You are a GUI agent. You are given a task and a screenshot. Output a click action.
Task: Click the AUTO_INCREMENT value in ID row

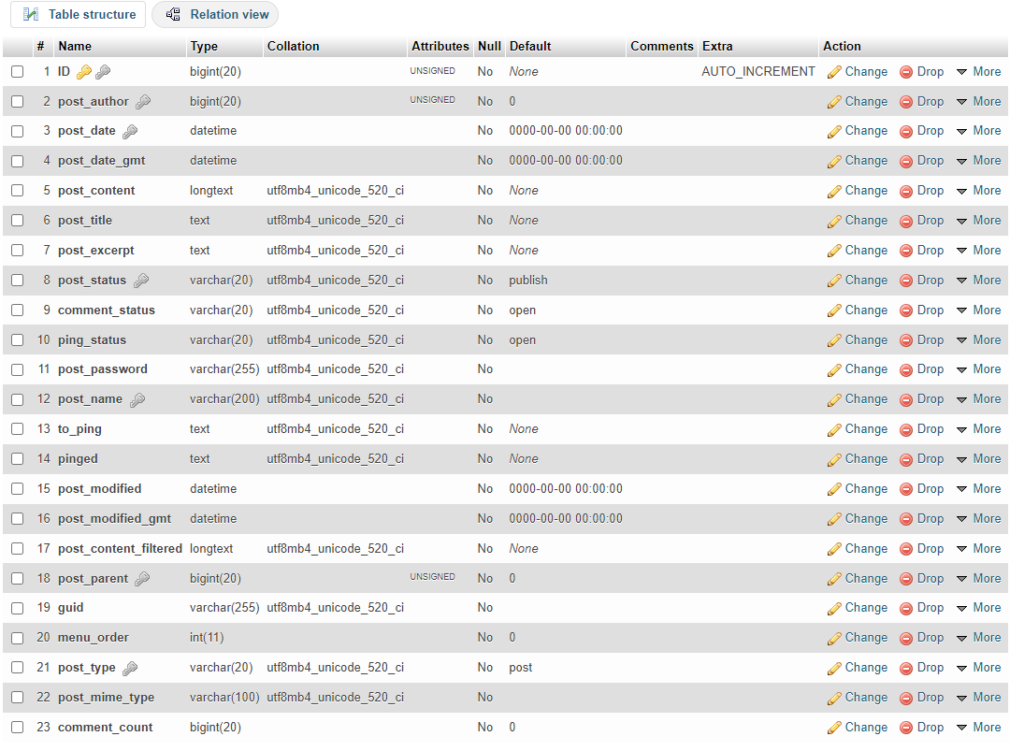[x=758, y=72]
